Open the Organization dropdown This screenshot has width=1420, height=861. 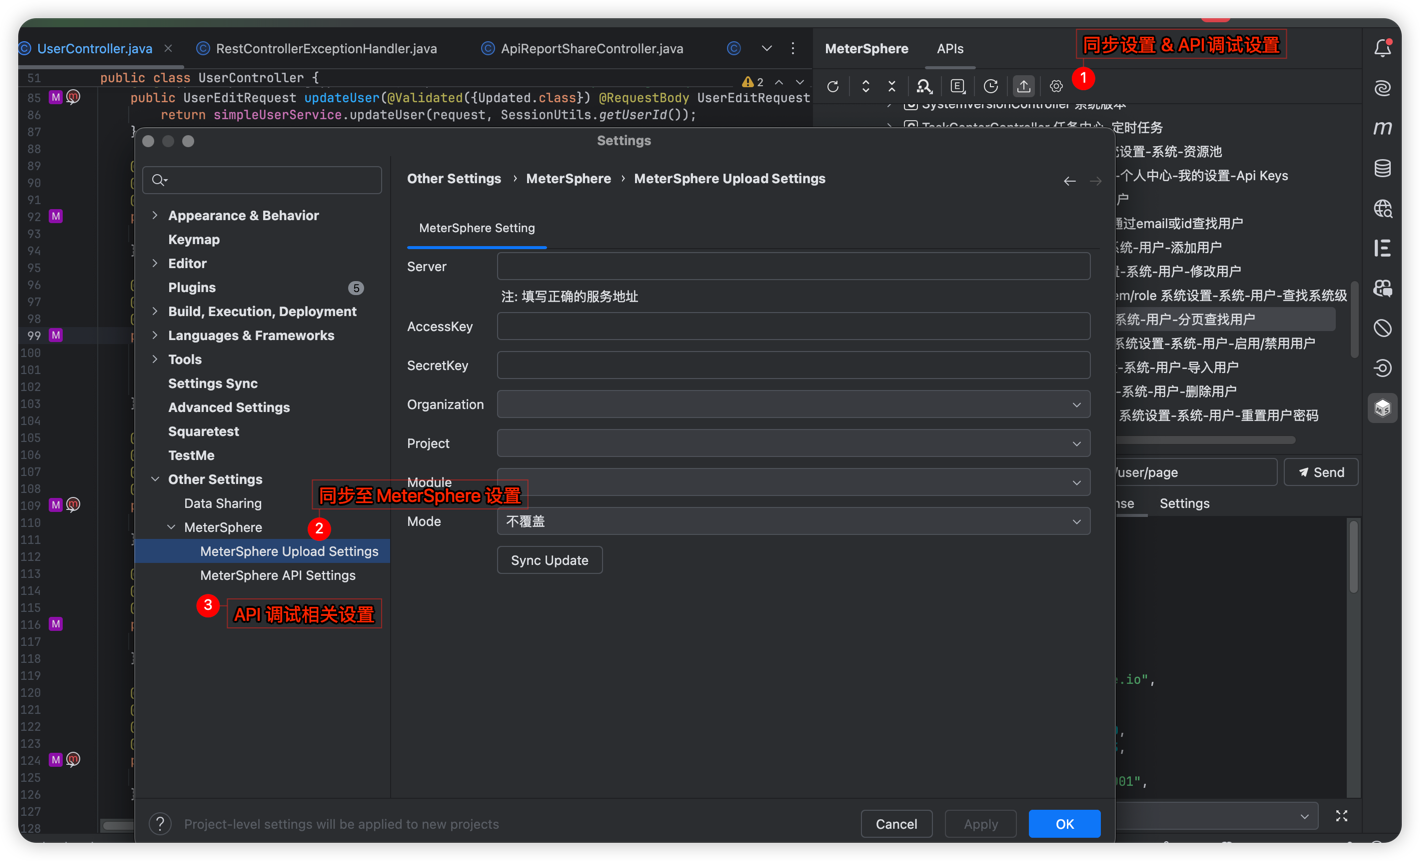pyautogui.click(x=794, y=405)
